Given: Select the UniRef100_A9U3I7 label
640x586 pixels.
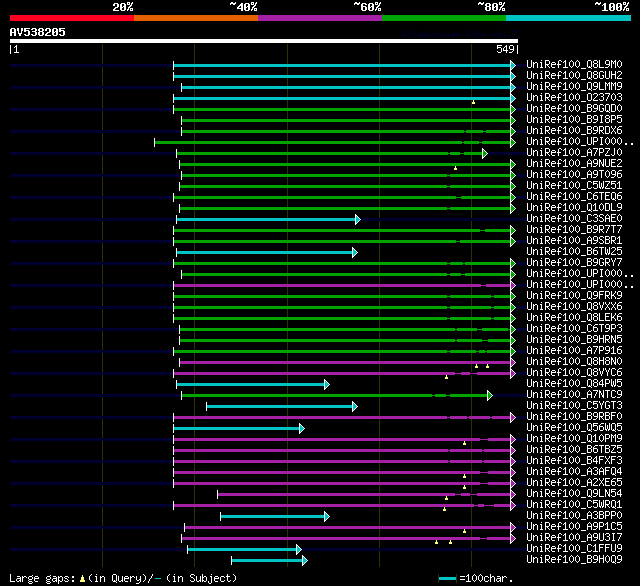Looking at the screenshot, I should click(574, 538).
